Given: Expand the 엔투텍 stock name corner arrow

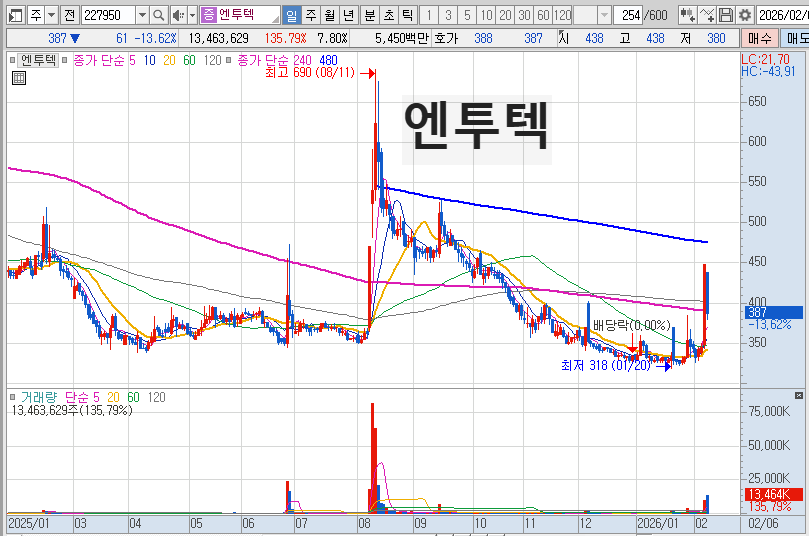Looking at the screenshot, I should coord(276,20).
